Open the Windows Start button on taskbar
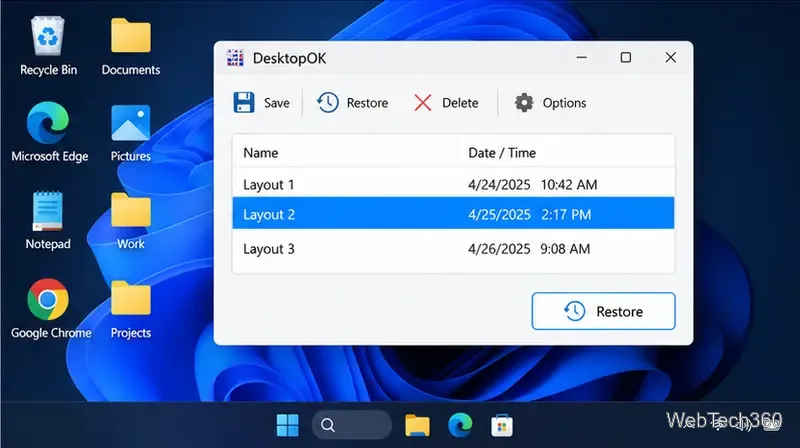This screenshot has width=800, height=448. pos(287,425)
